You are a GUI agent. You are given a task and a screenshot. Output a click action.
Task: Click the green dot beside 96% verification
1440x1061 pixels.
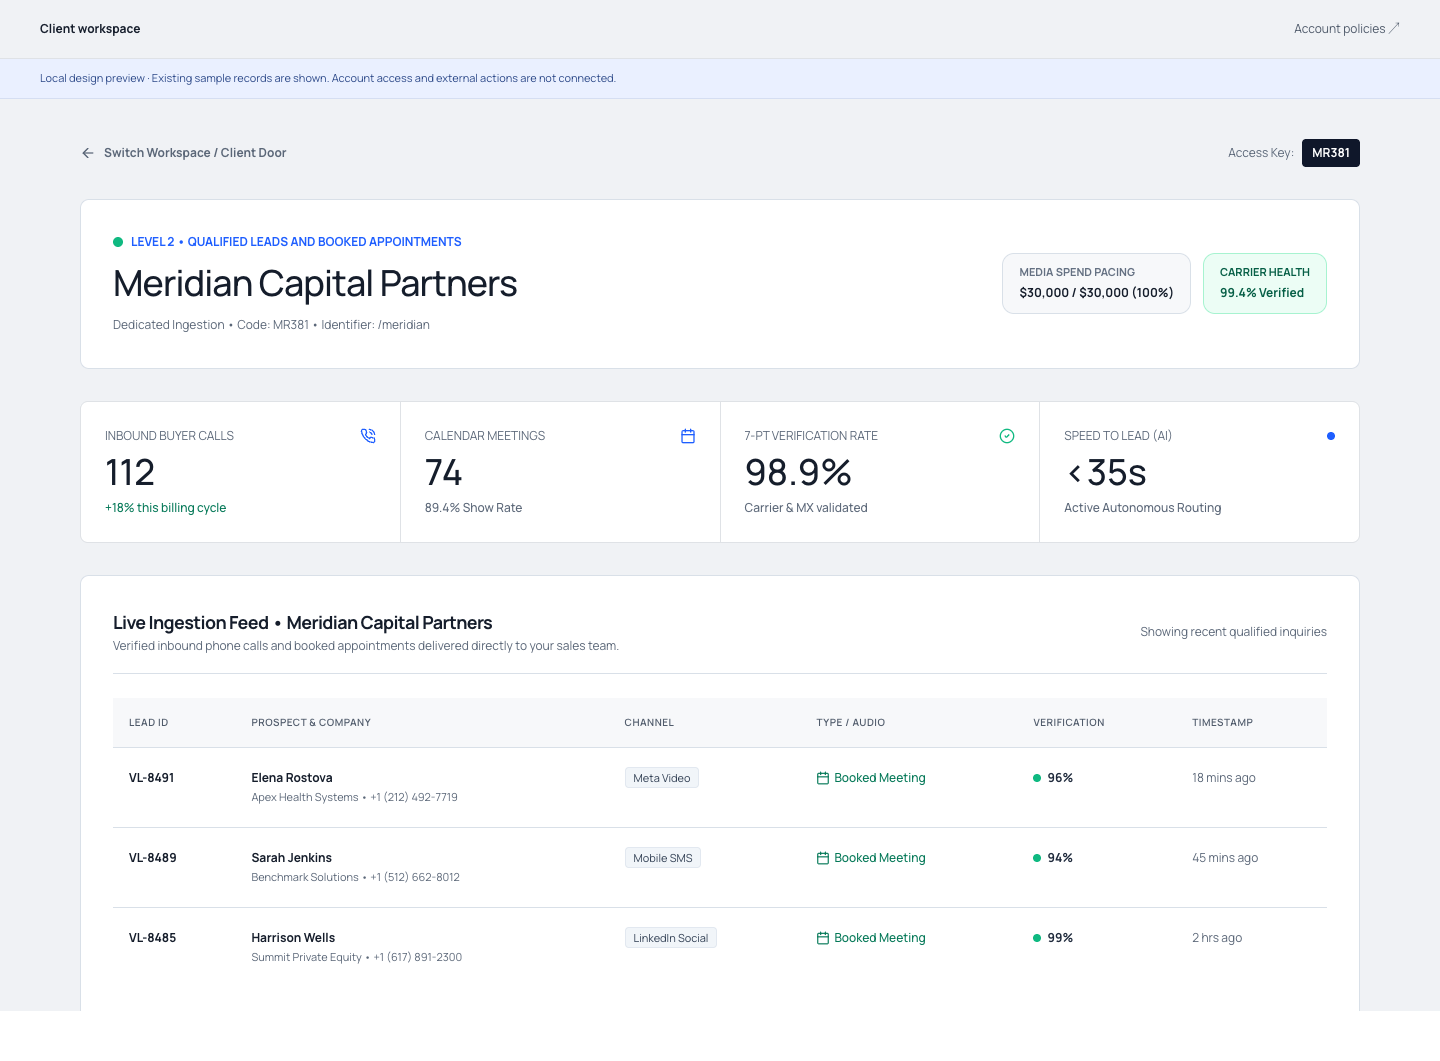[x=1037, y=778]
